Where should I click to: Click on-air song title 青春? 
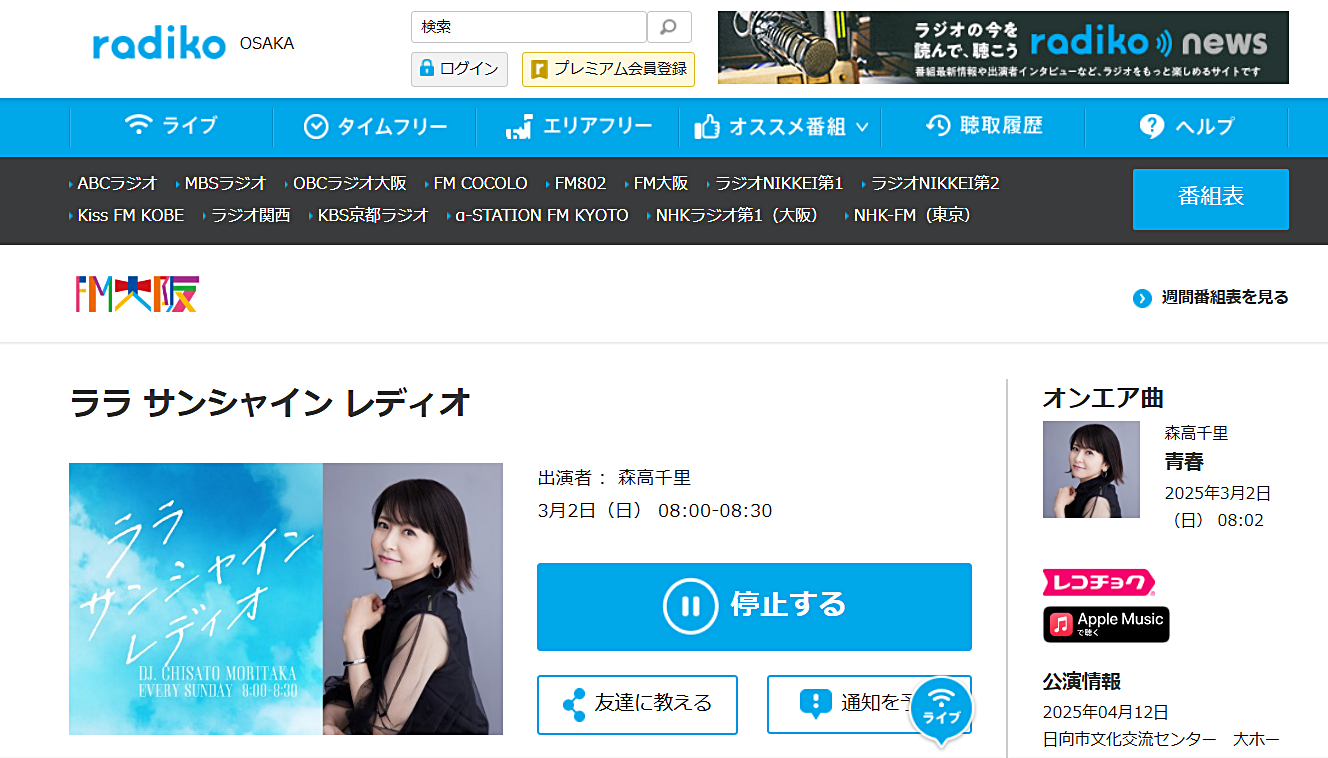coord(1185,462)
